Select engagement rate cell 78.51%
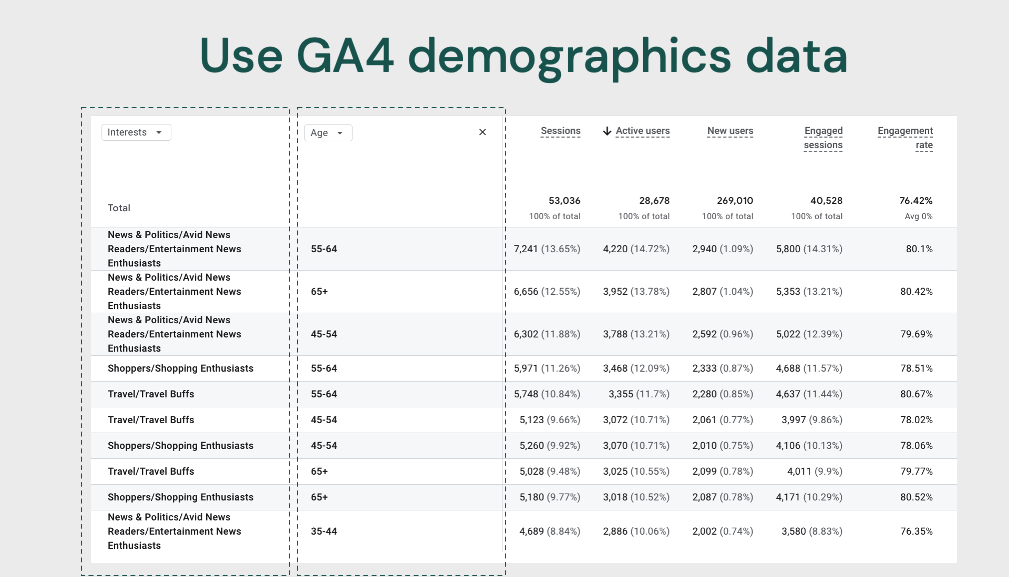The height and width of the screenshot is (577, 1009). point(916,369)
